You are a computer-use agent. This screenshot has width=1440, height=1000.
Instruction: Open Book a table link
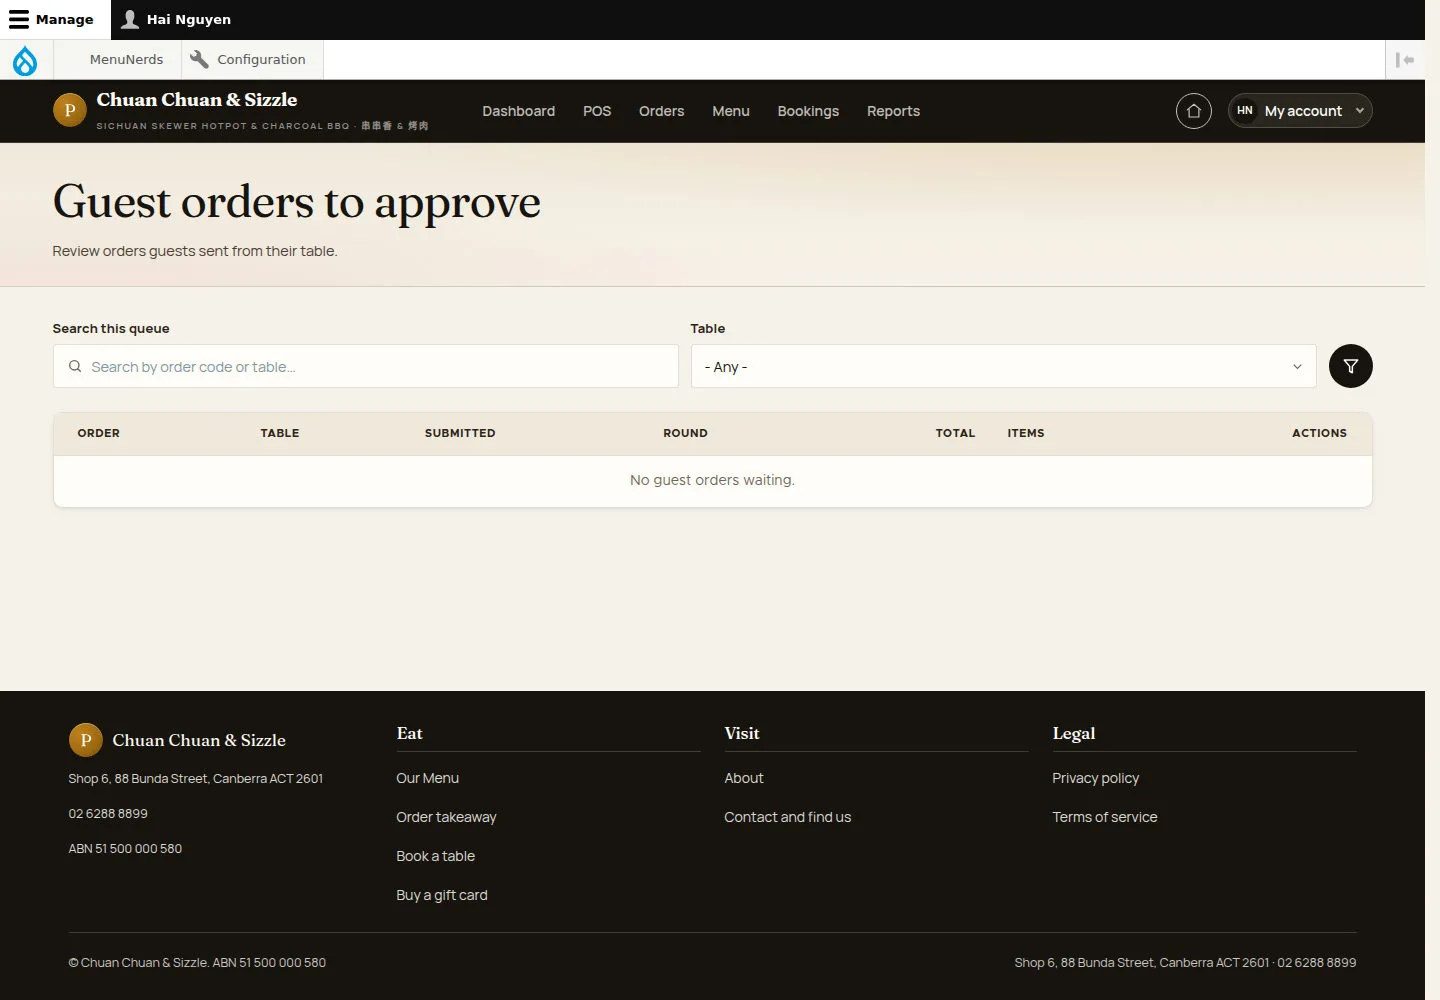pos(435,856)
